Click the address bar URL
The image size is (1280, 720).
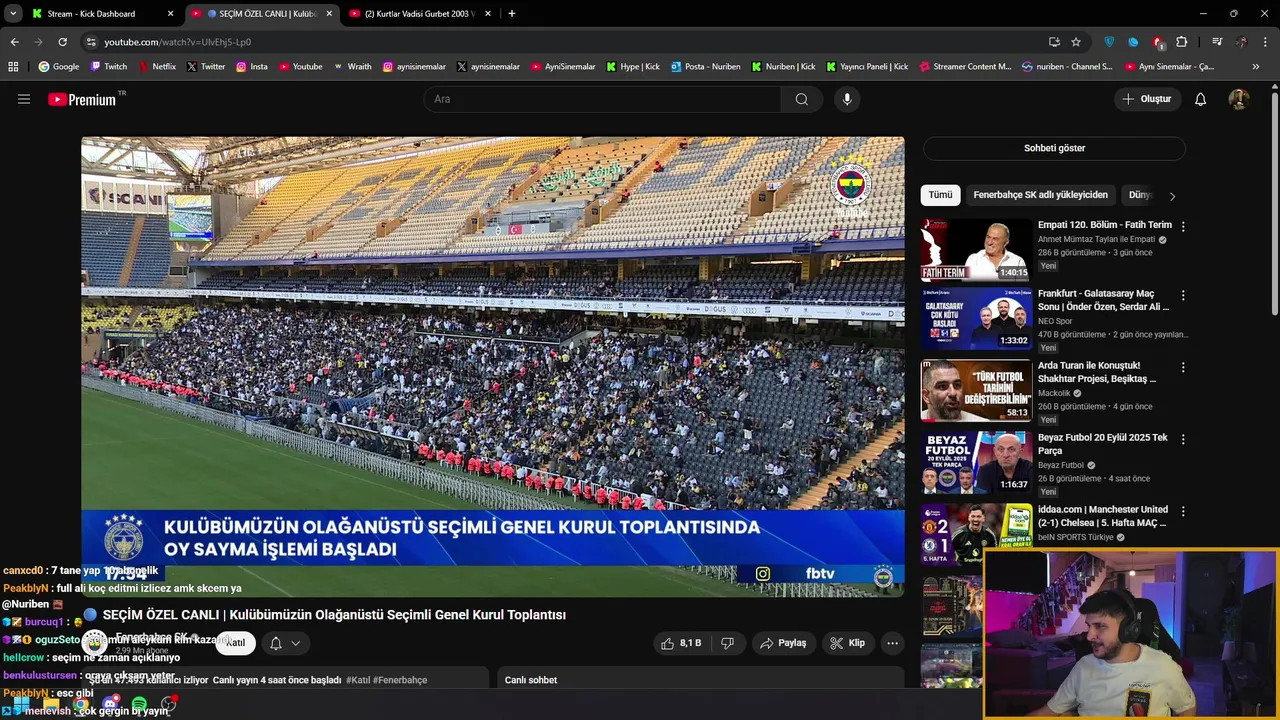177,42
